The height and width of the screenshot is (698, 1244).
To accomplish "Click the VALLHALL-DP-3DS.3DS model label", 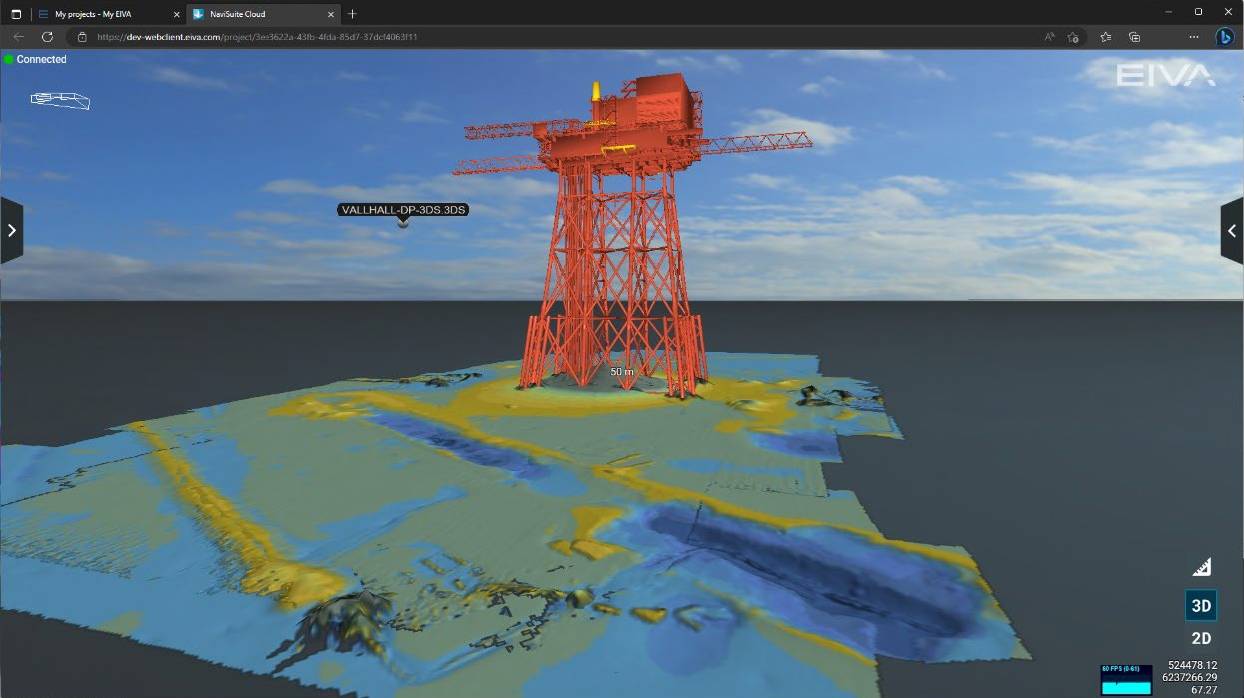I will (403, 209).
